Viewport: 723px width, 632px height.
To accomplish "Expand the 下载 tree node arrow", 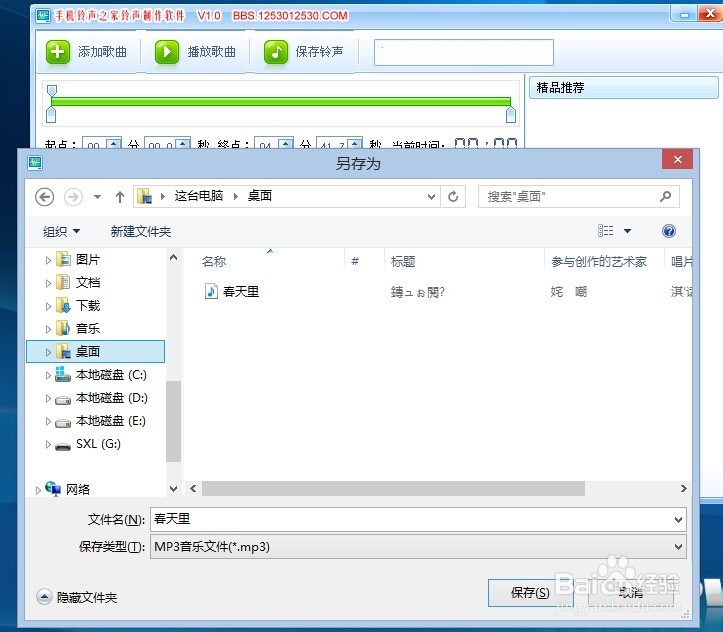I will coord(48,306).
